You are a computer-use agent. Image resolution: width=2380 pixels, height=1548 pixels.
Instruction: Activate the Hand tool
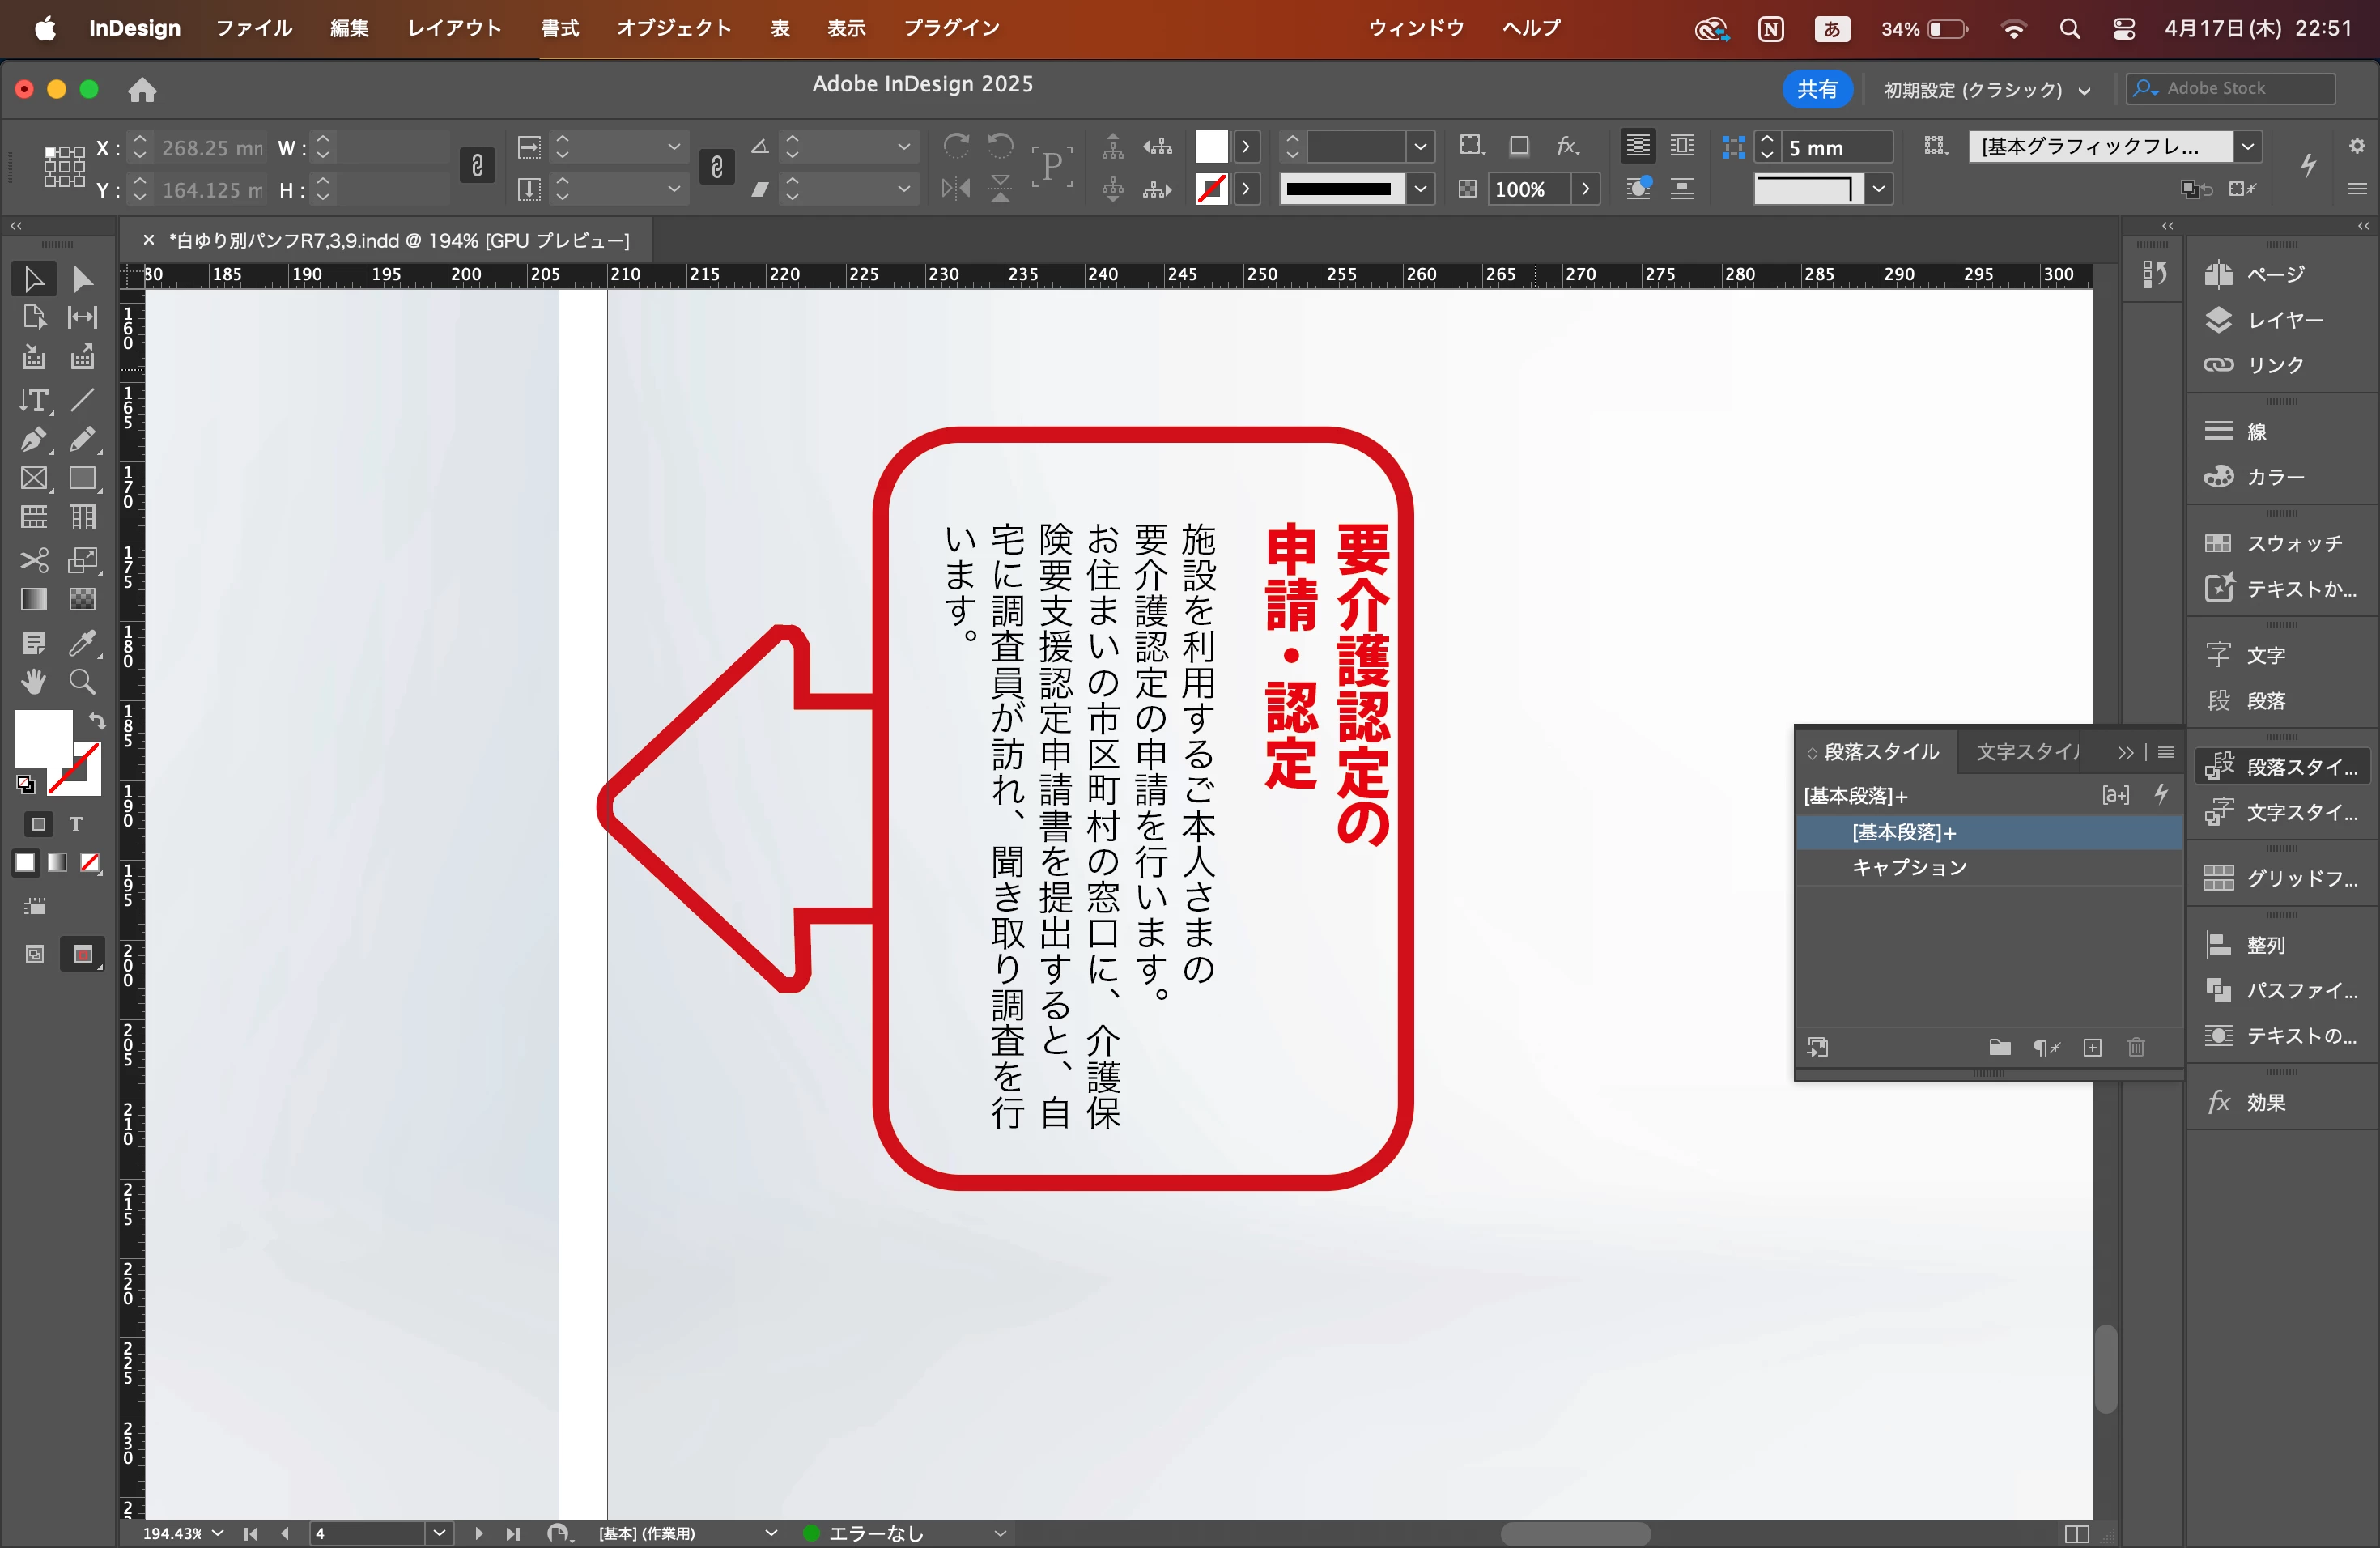[x=34, y=682]
